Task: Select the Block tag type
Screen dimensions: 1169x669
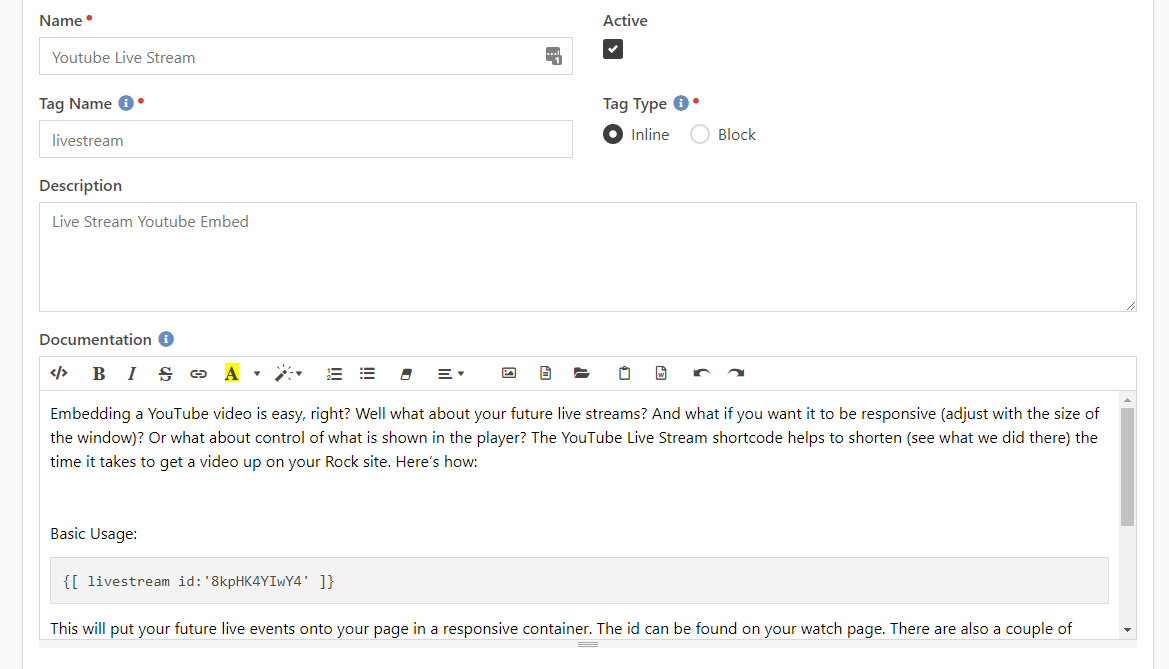Action: (699, 134)
